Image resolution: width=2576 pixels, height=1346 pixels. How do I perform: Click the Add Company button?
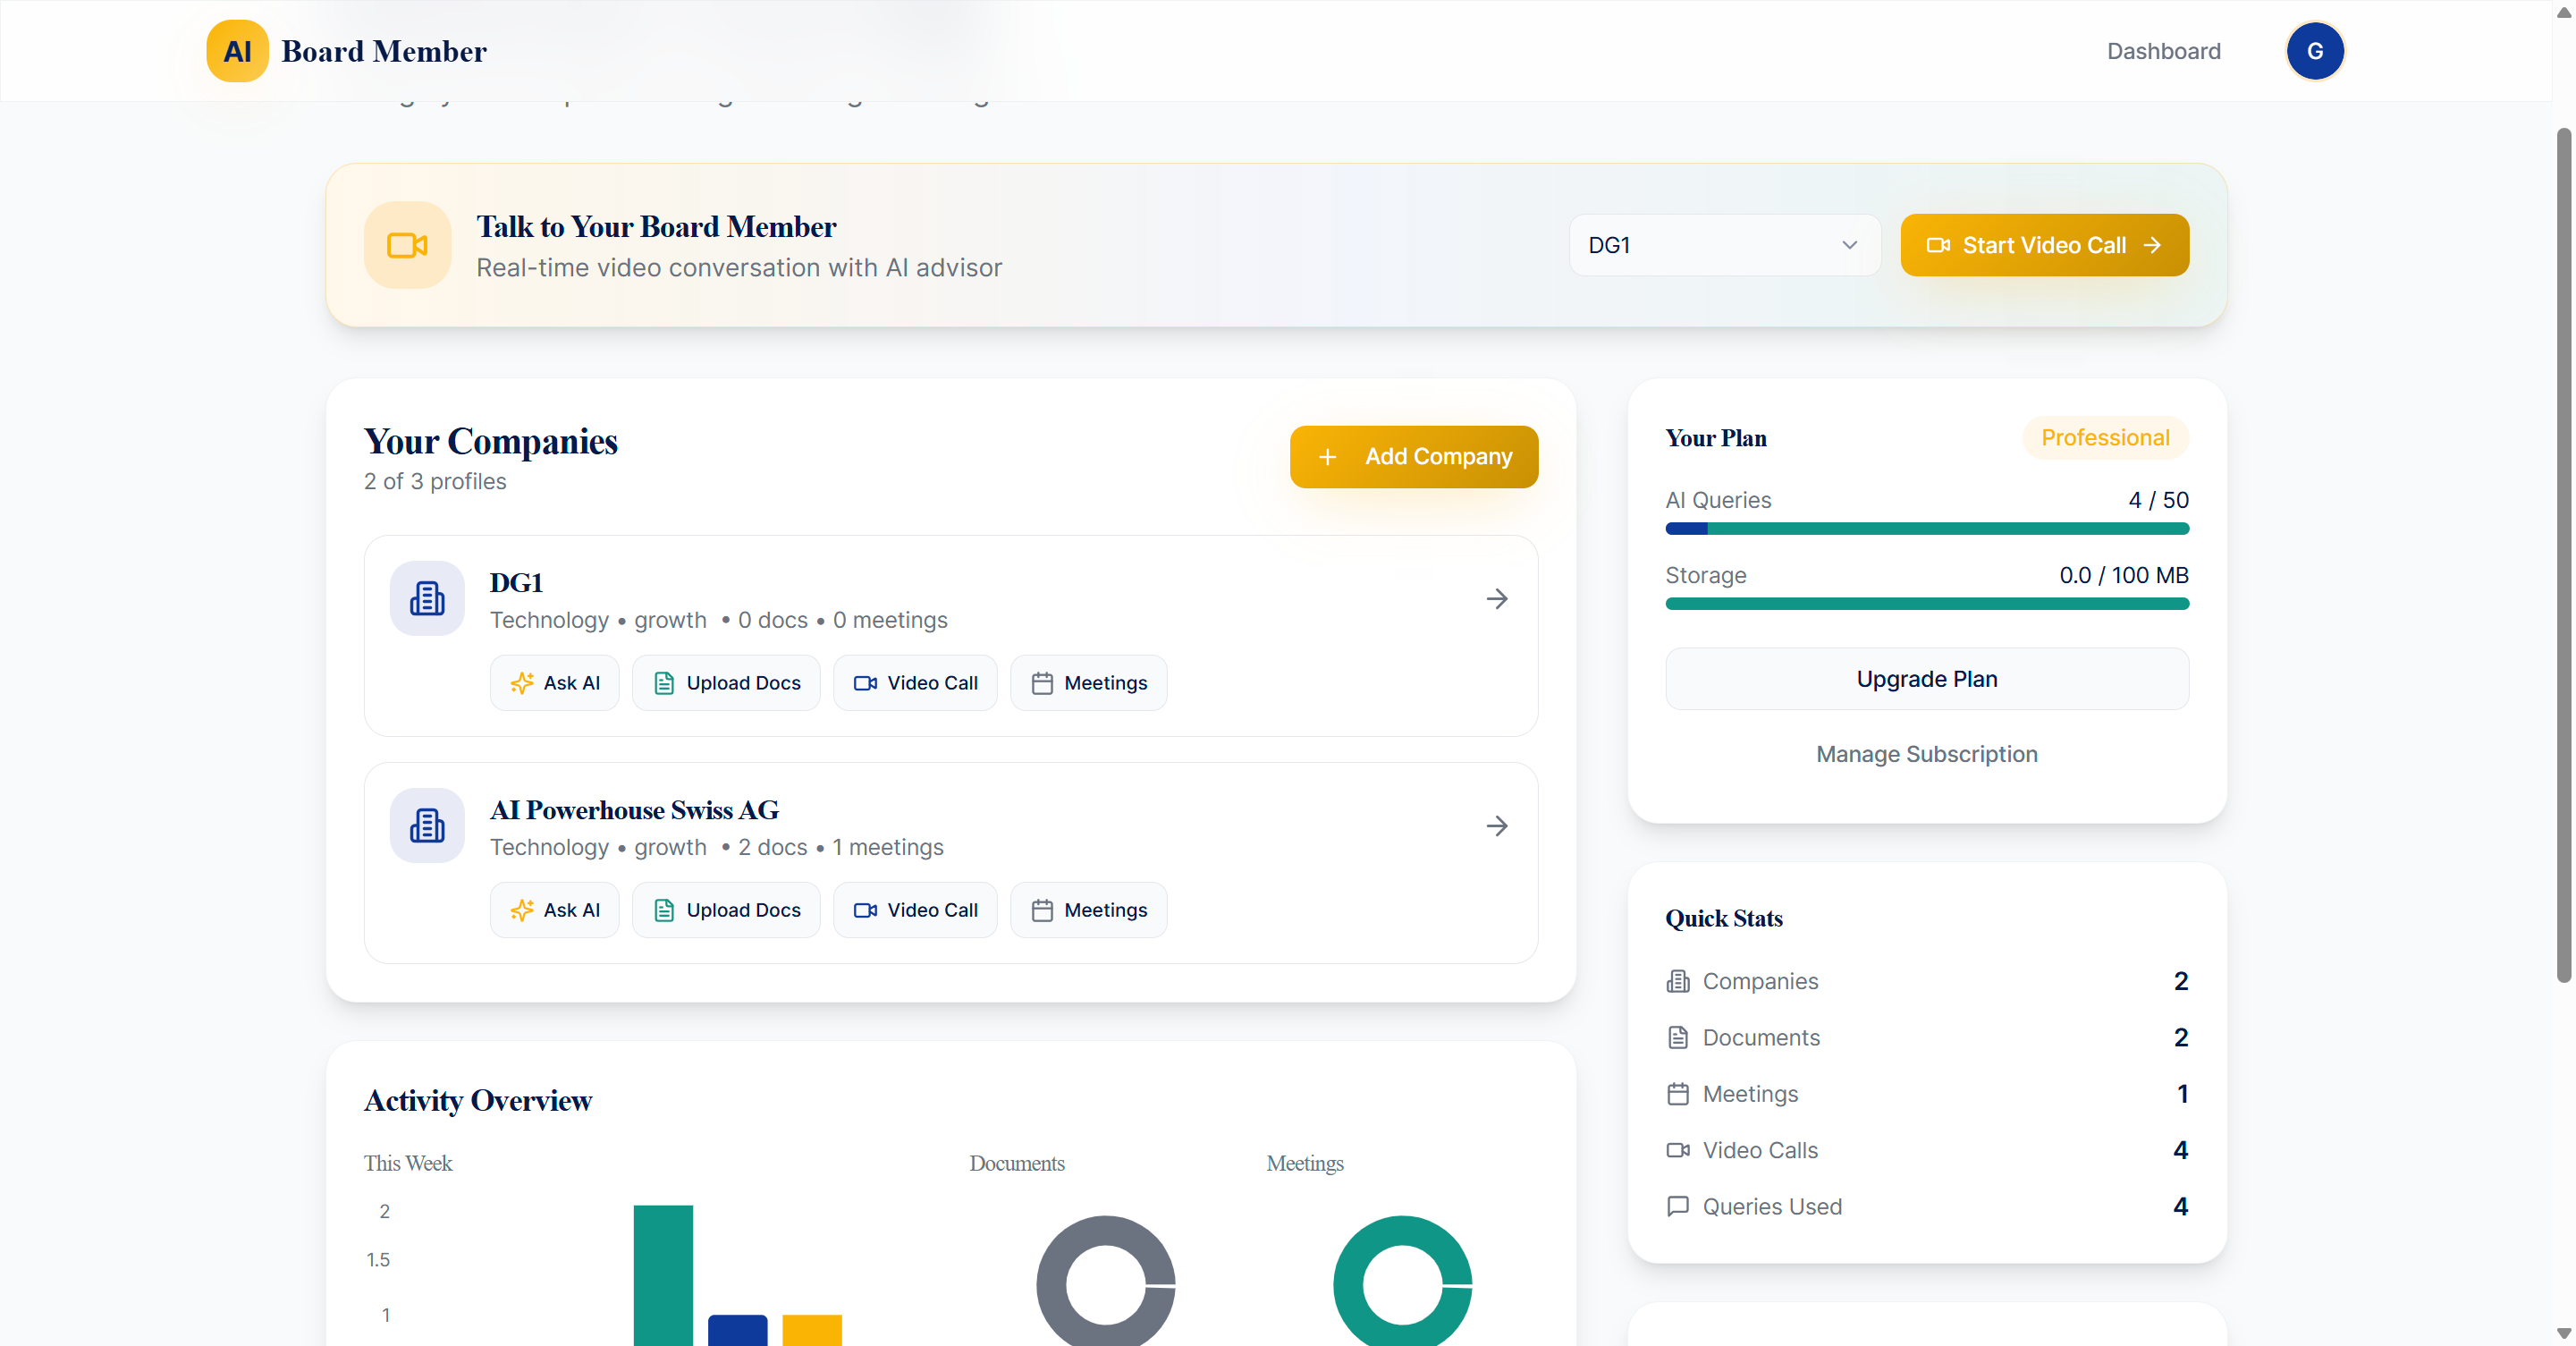(x=1414, y=457)
